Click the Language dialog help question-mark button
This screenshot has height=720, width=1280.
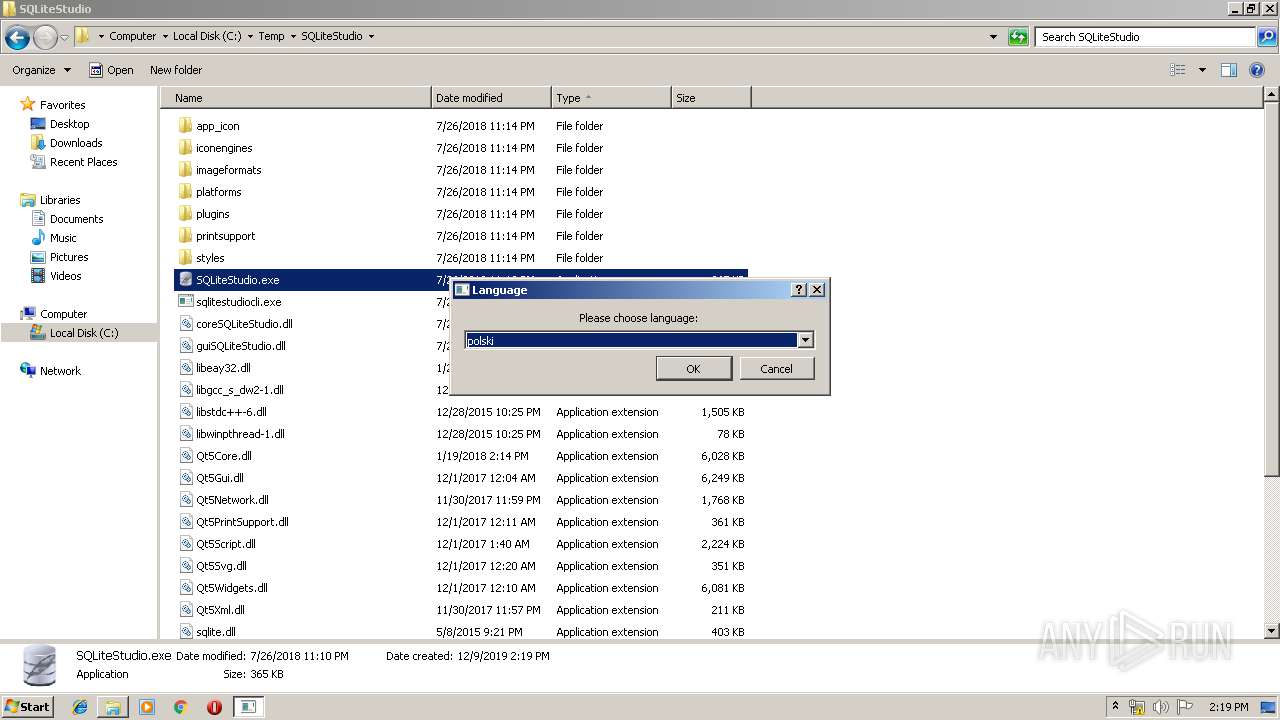(x=798, y=289)
